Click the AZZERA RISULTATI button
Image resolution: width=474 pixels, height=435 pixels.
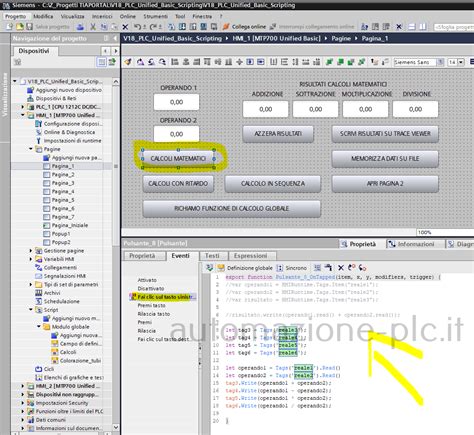tap(278, 134)
